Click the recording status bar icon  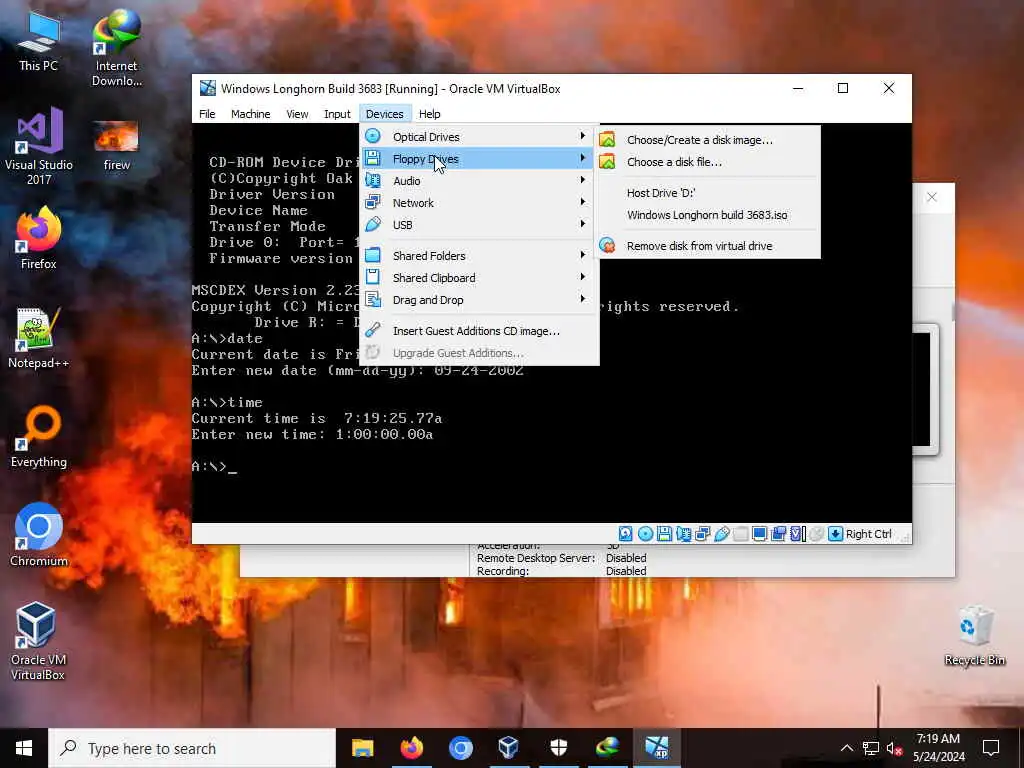click(x=778, y=534)
